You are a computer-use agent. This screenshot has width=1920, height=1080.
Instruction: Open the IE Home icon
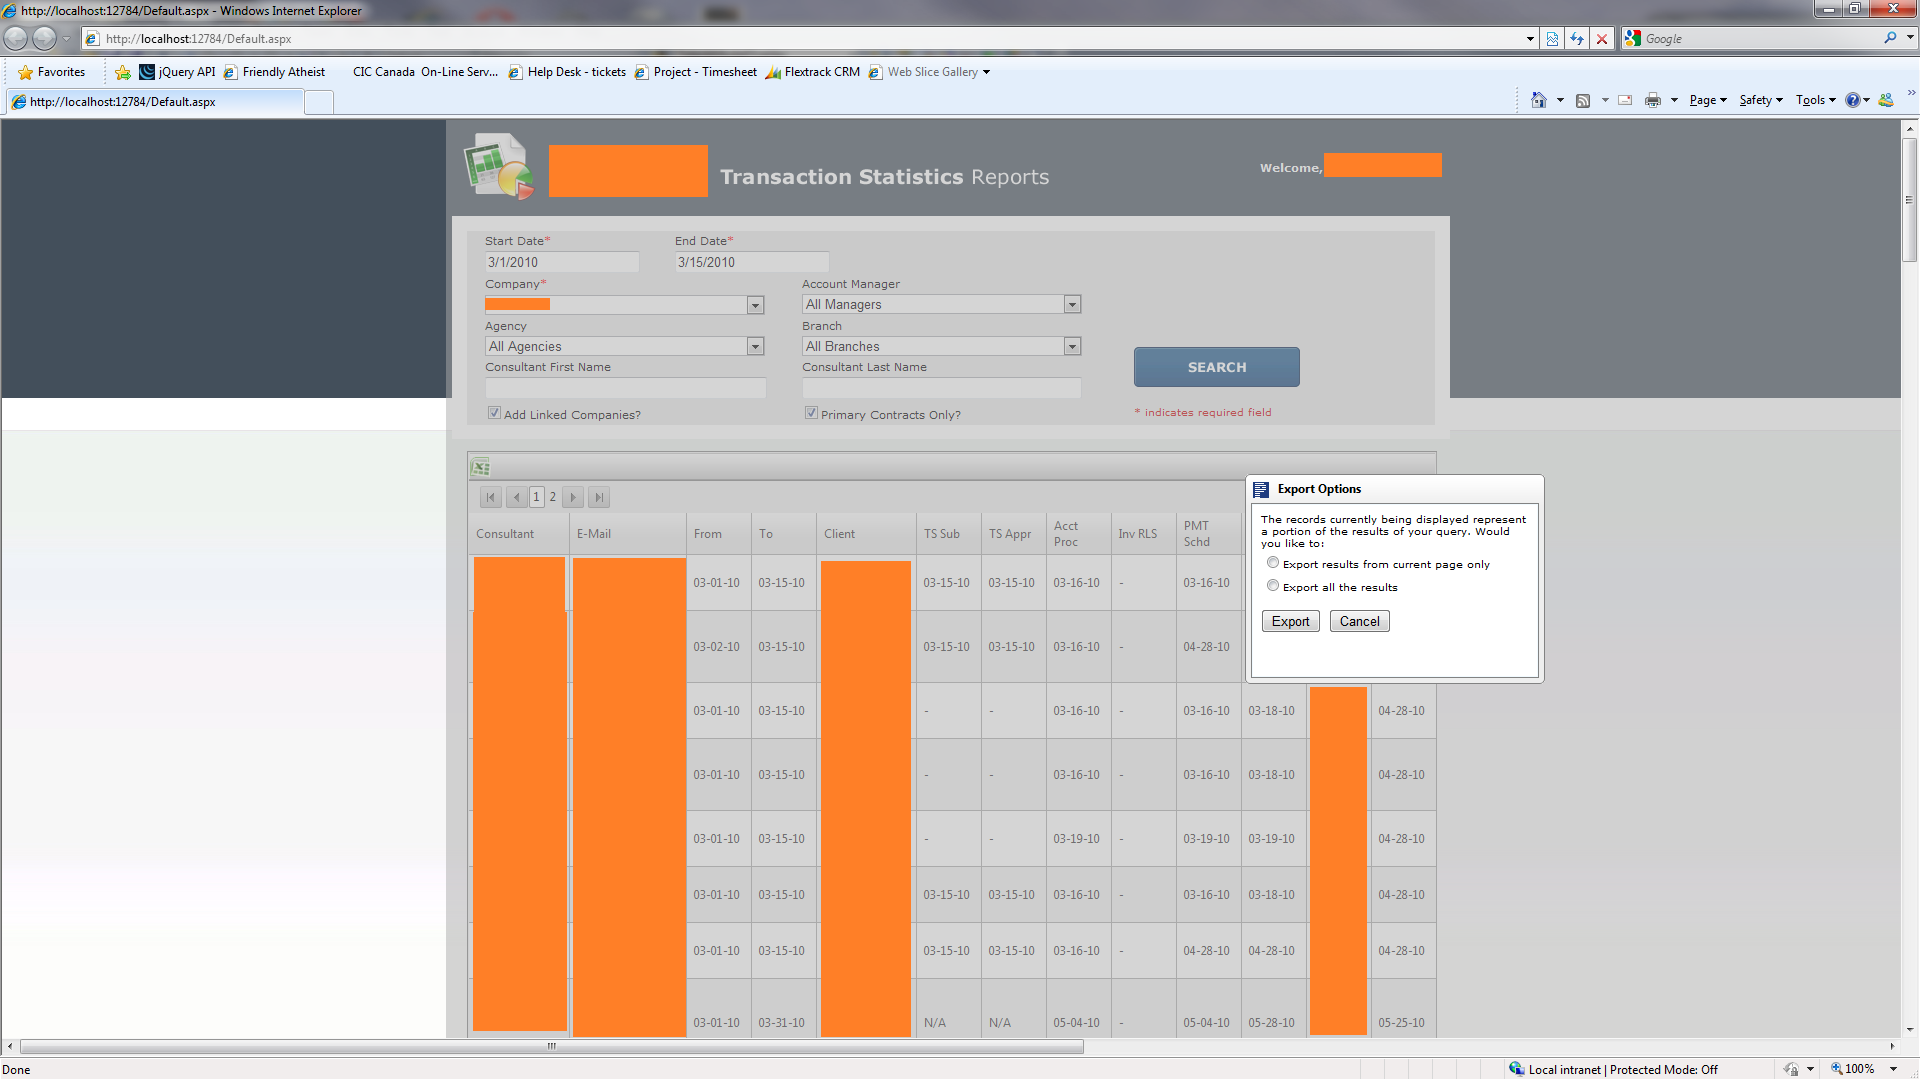point(1539,100)
